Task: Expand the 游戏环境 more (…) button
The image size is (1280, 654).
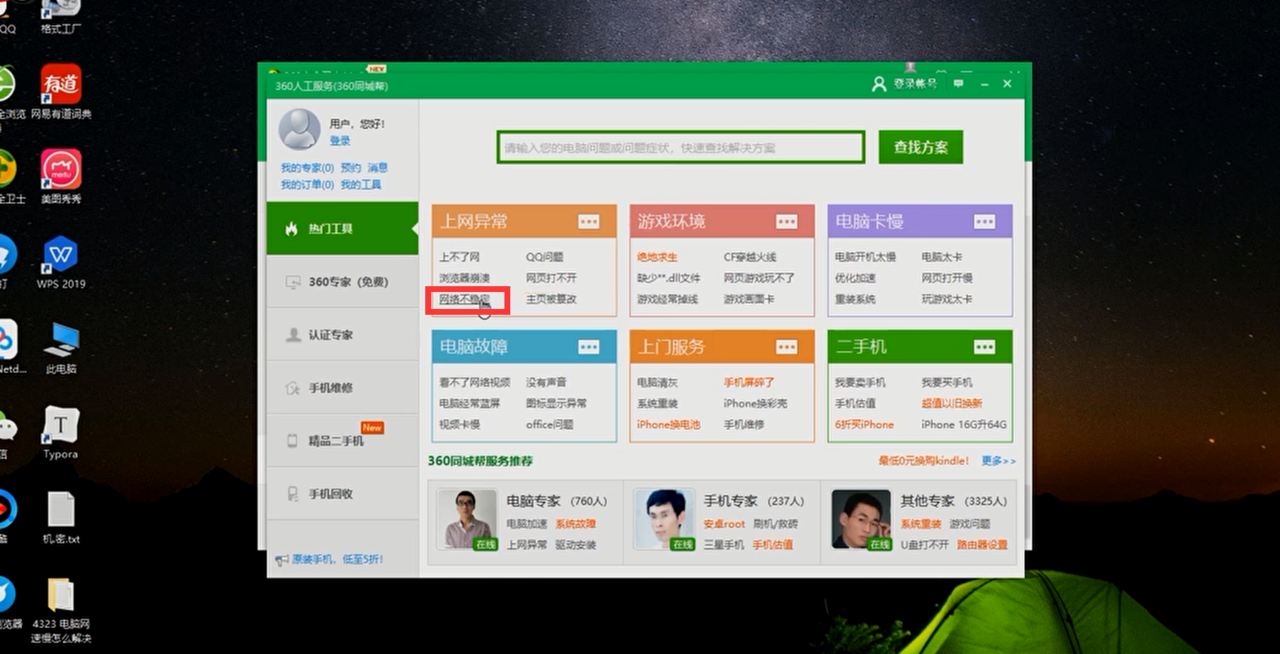Action: coord(787,221)
